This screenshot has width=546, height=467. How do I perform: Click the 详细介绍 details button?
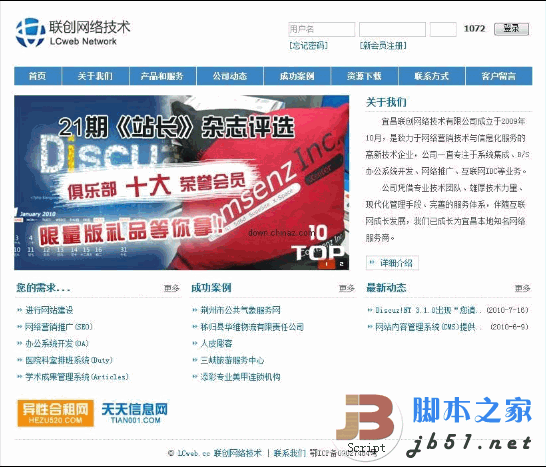pos(392,263)
